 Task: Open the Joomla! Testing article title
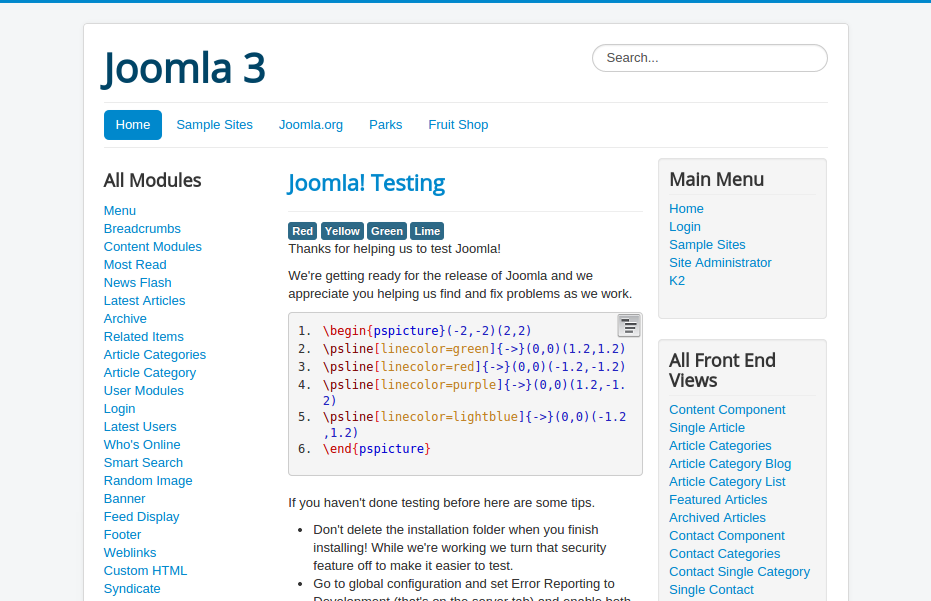366,183
